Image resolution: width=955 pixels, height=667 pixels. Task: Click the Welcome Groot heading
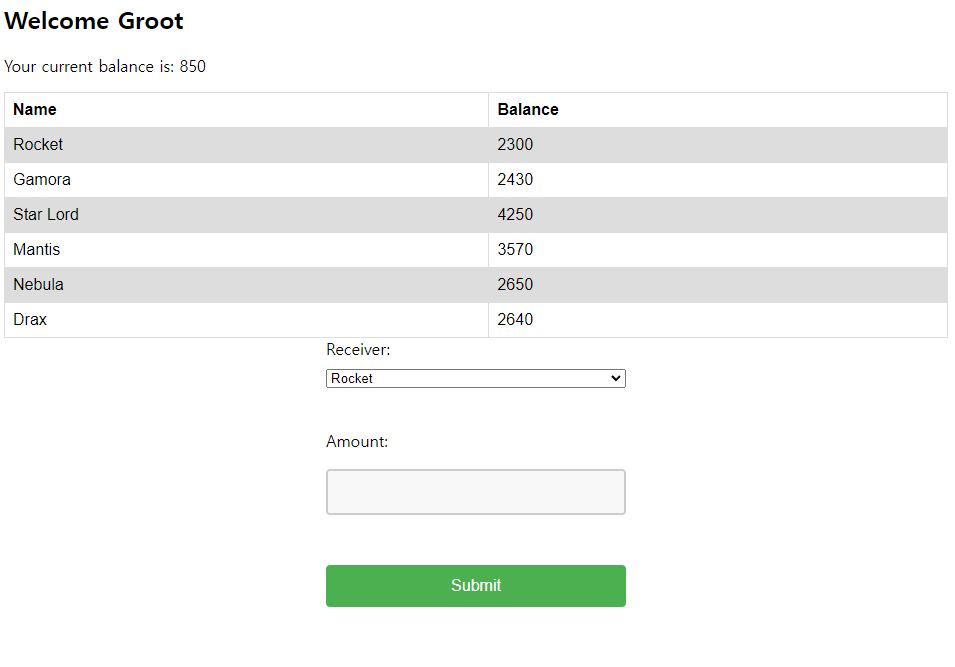94,21
